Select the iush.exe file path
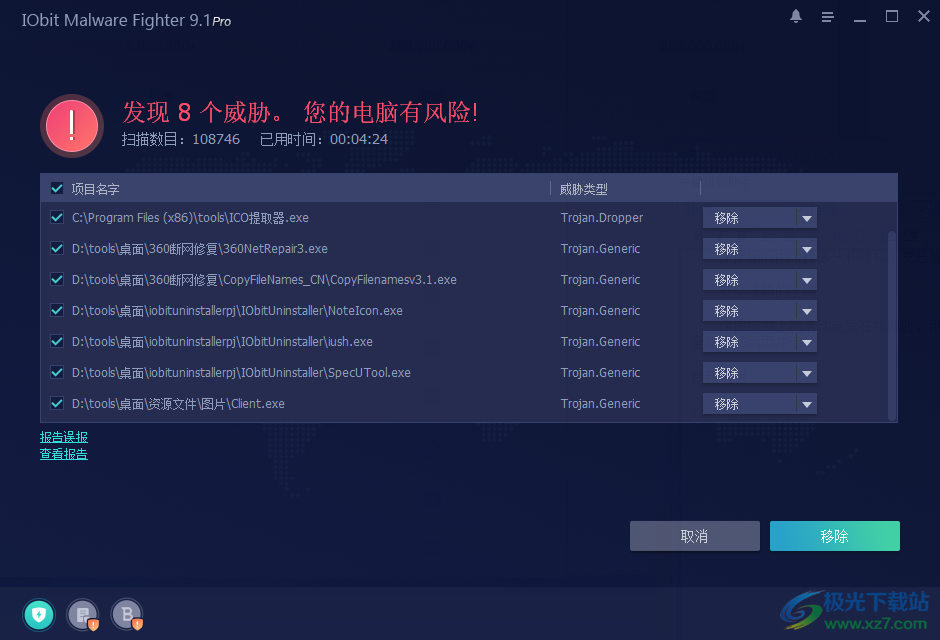Viewport: 940px width, 640px height. point(222,342)
